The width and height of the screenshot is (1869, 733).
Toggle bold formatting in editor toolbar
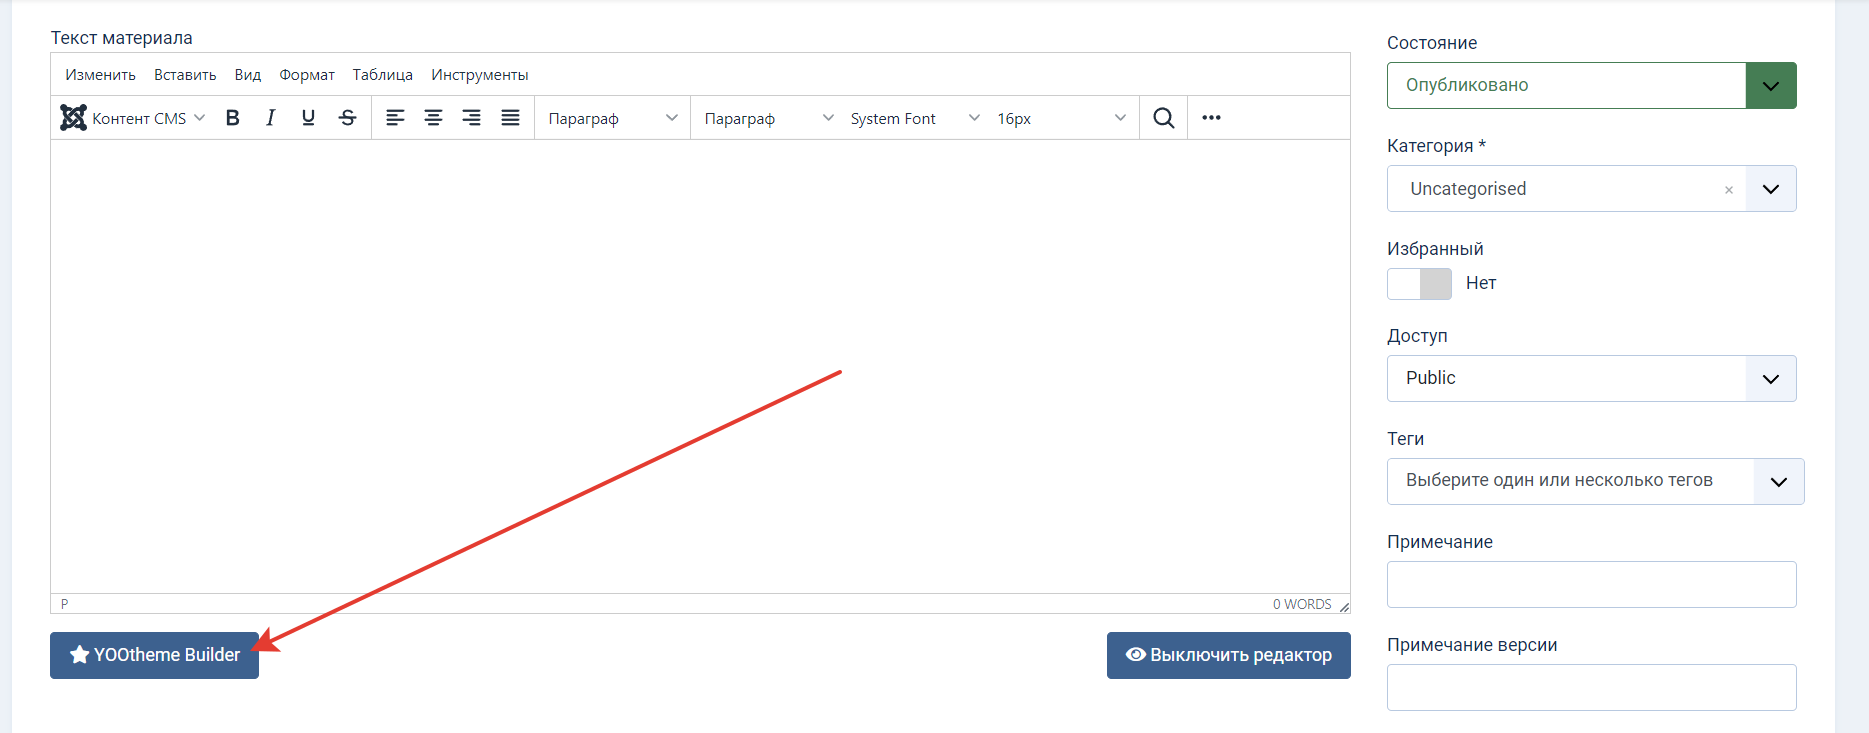(233, 118)
